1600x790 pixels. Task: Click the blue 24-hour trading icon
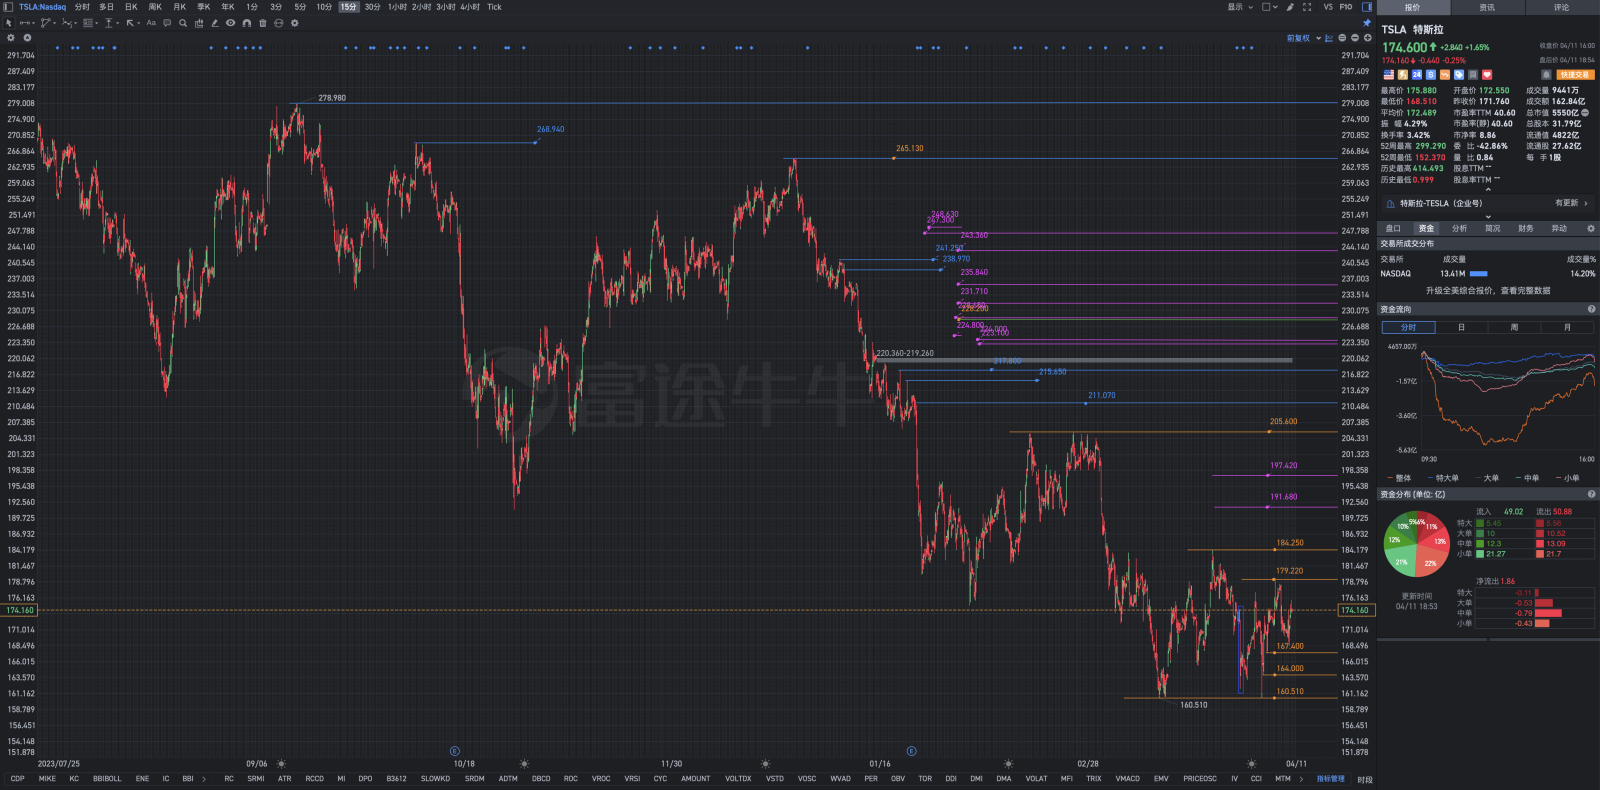pyautogui.click(x=1417, y=75)
